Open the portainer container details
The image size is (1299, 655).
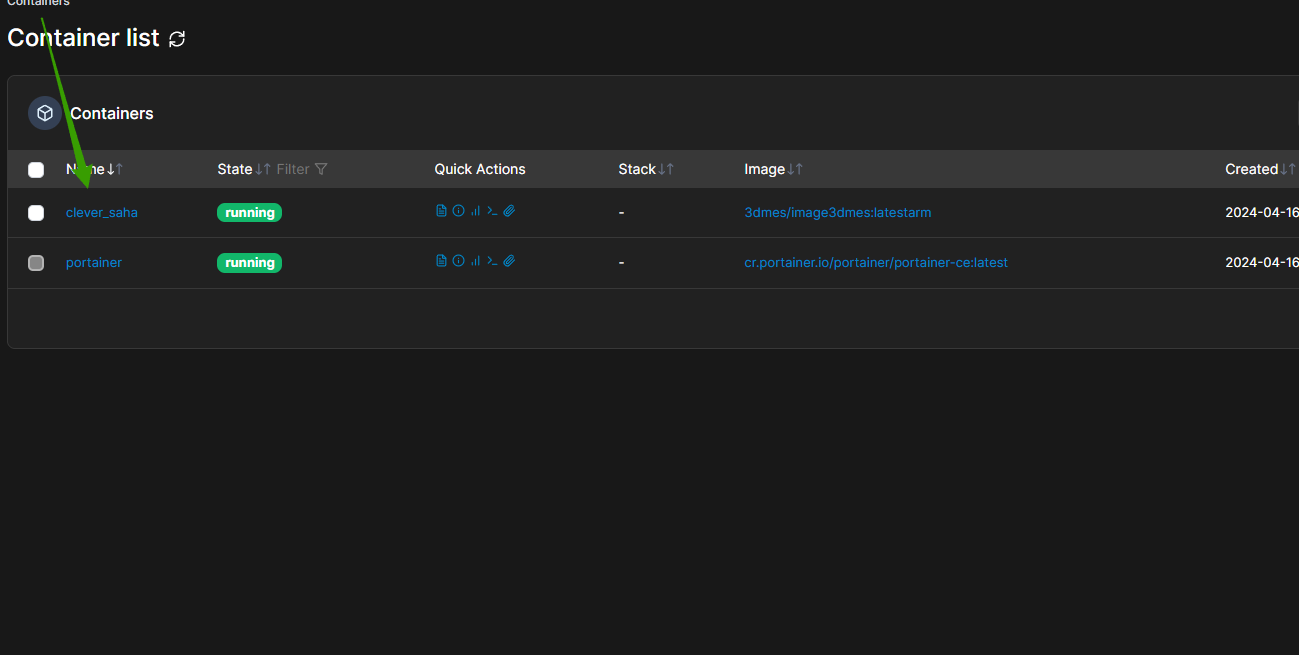click(94, 262)
